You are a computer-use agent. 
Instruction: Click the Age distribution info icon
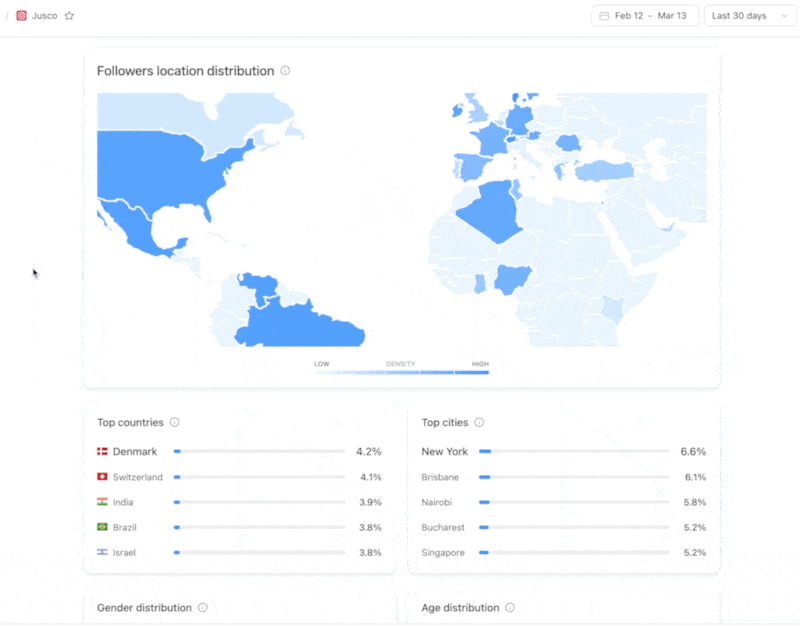(x=509, y=608)
